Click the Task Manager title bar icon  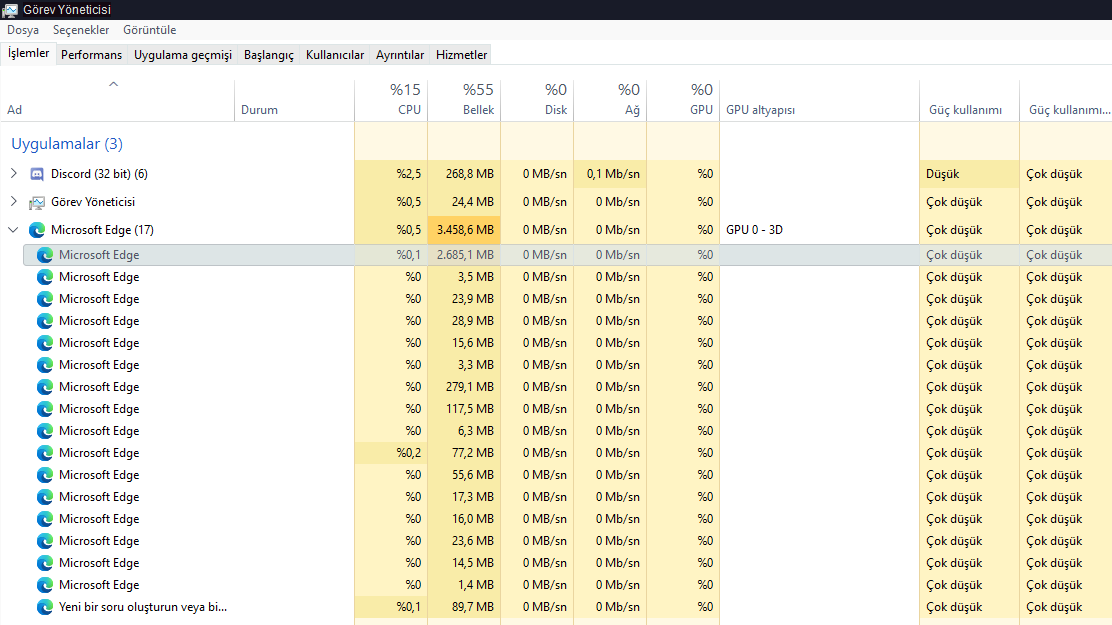tap(10, 10)
